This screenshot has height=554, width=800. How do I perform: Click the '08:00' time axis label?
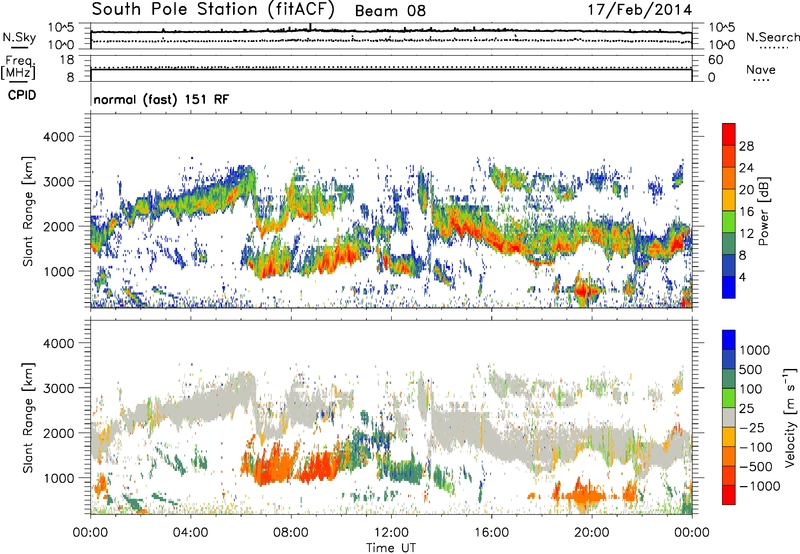291,533
